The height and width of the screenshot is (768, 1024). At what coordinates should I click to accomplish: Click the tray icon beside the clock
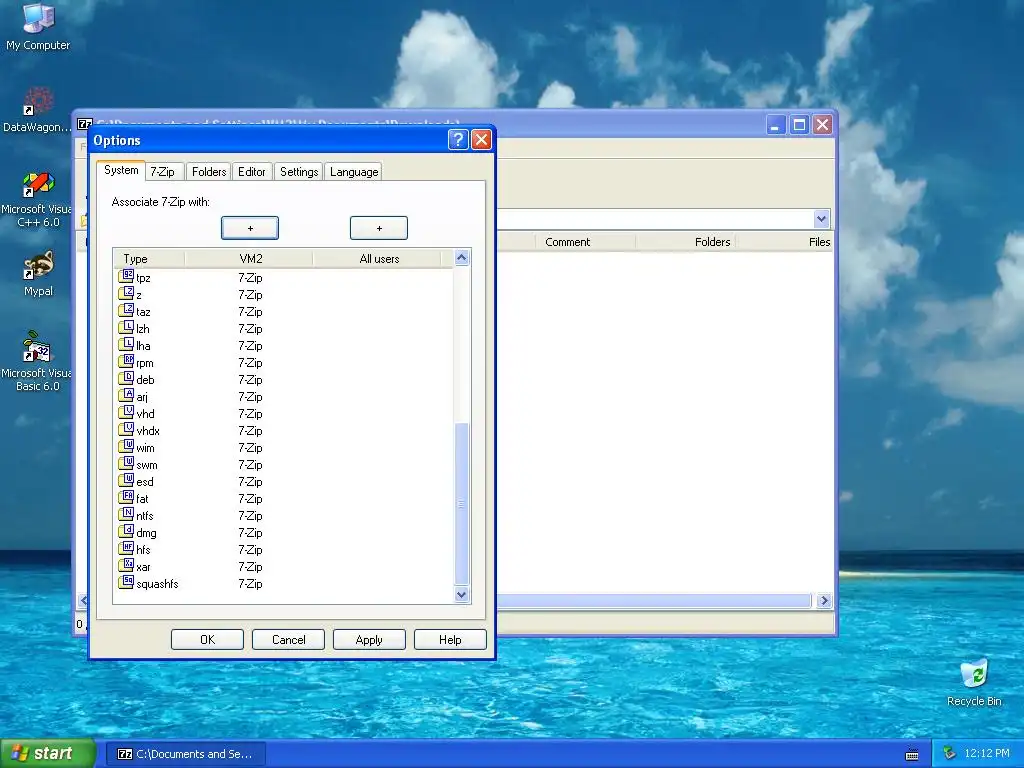pos(950,753)
